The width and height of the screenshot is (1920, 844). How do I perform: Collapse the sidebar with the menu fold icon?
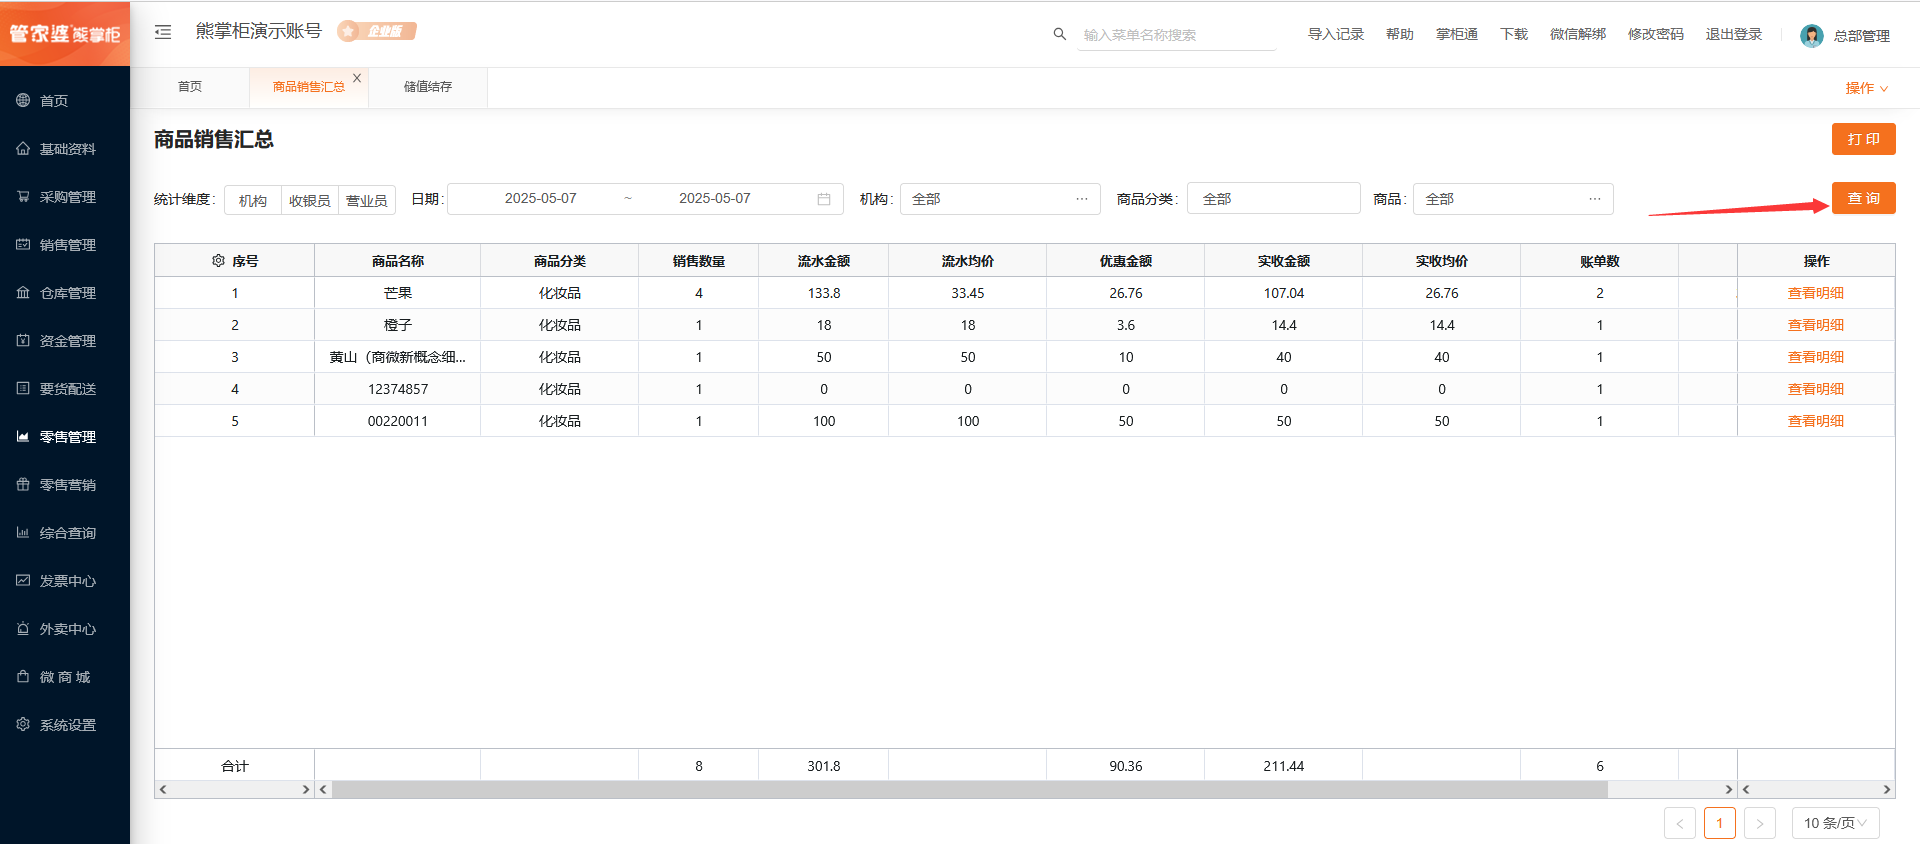pyautogui.click(x=163, y=32)
